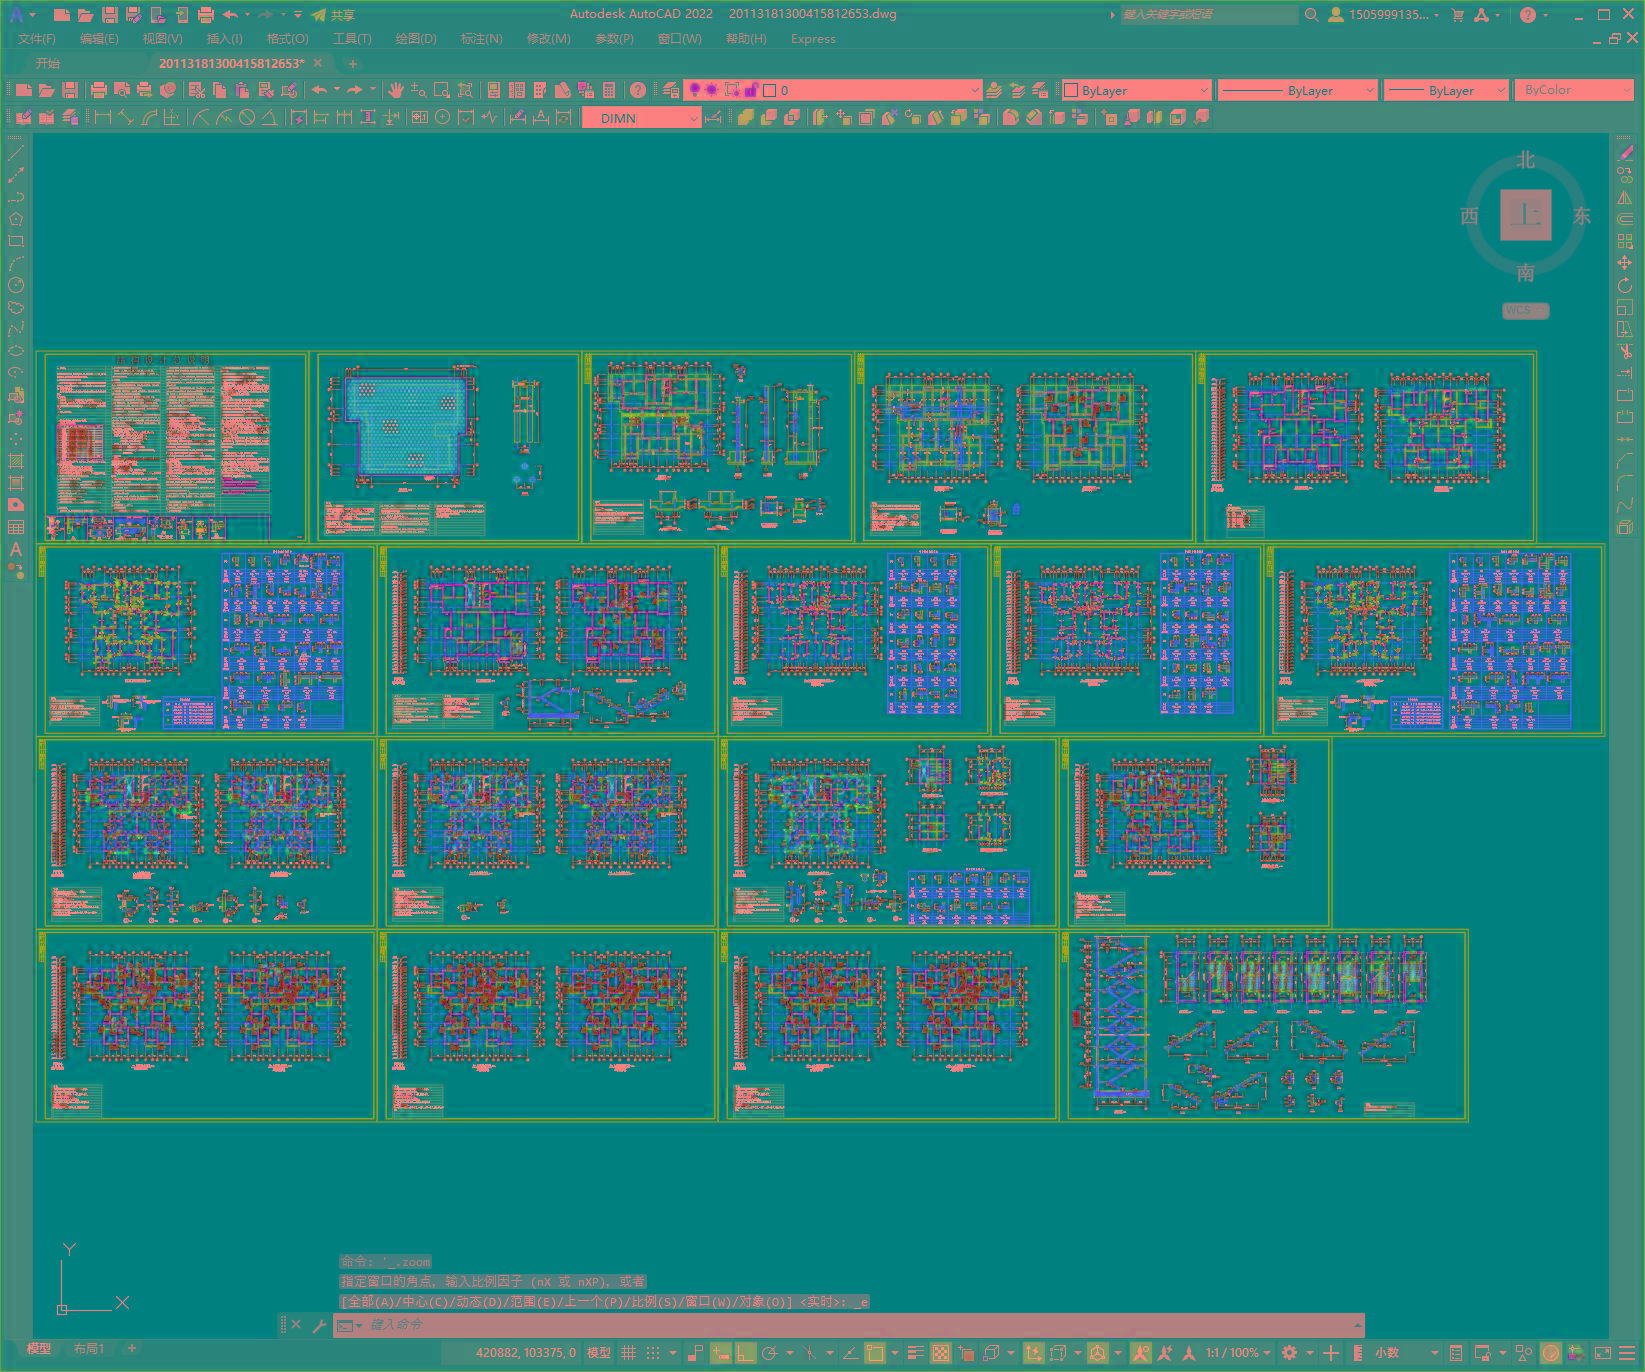Screen dimensions: 1645x1372
Task: Toggle dynamic input in the status bar
Action: pyautogui.click(x=720, y=1353)
